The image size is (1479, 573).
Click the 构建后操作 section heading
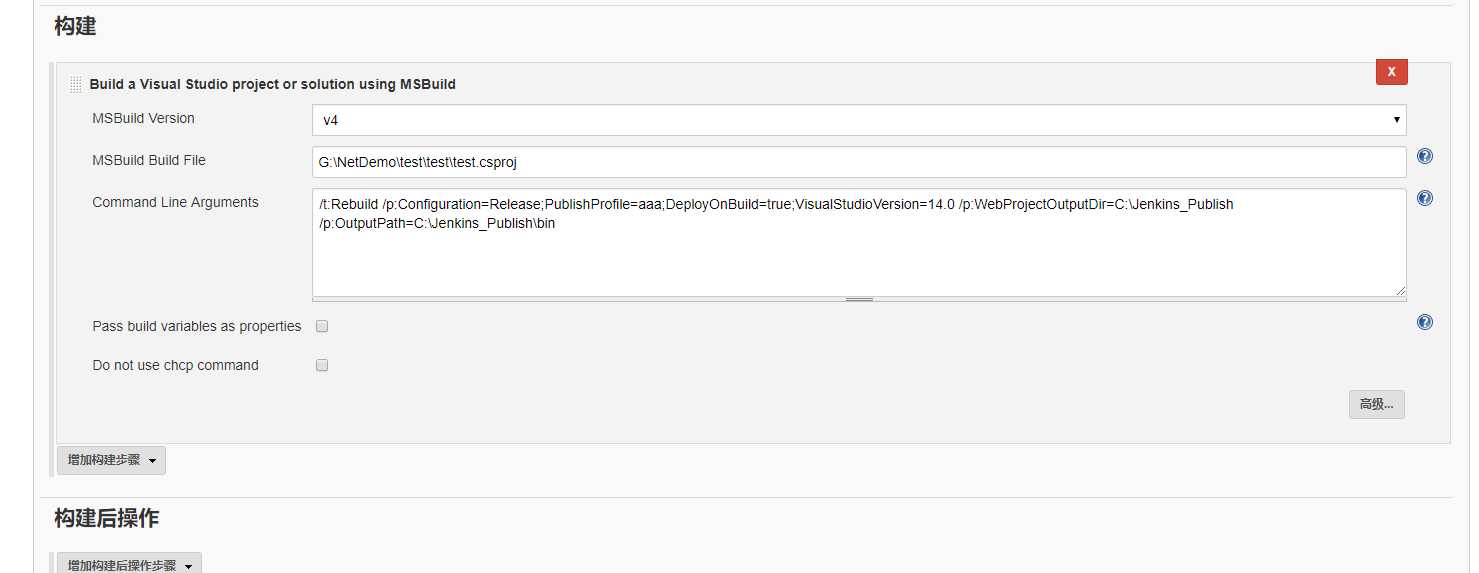pos(106,518)
